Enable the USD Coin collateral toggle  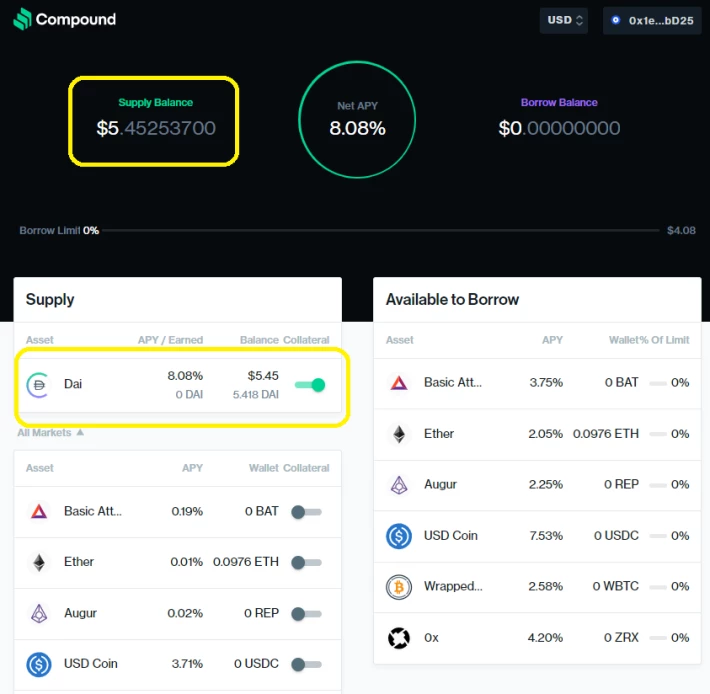tap(307, 665)
